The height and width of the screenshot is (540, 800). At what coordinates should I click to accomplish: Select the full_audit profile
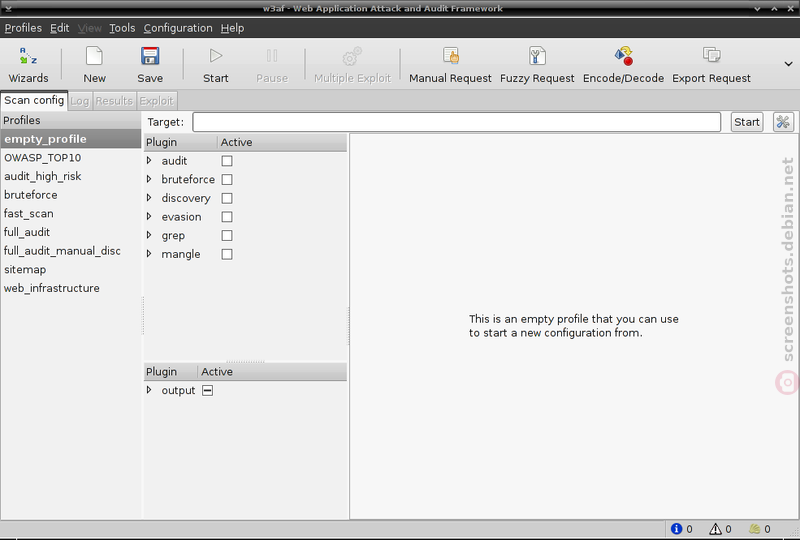tap(70, 232)
